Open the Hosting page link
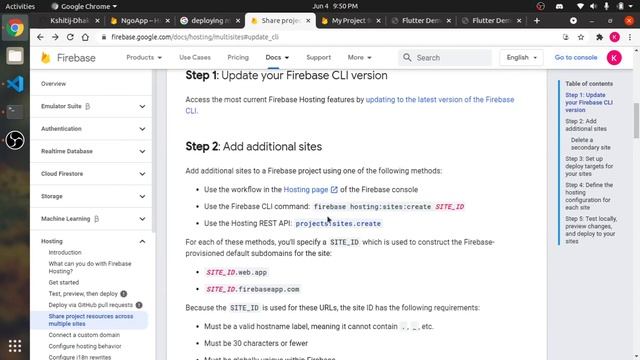 pyautogui.click(x=310, y=189)
